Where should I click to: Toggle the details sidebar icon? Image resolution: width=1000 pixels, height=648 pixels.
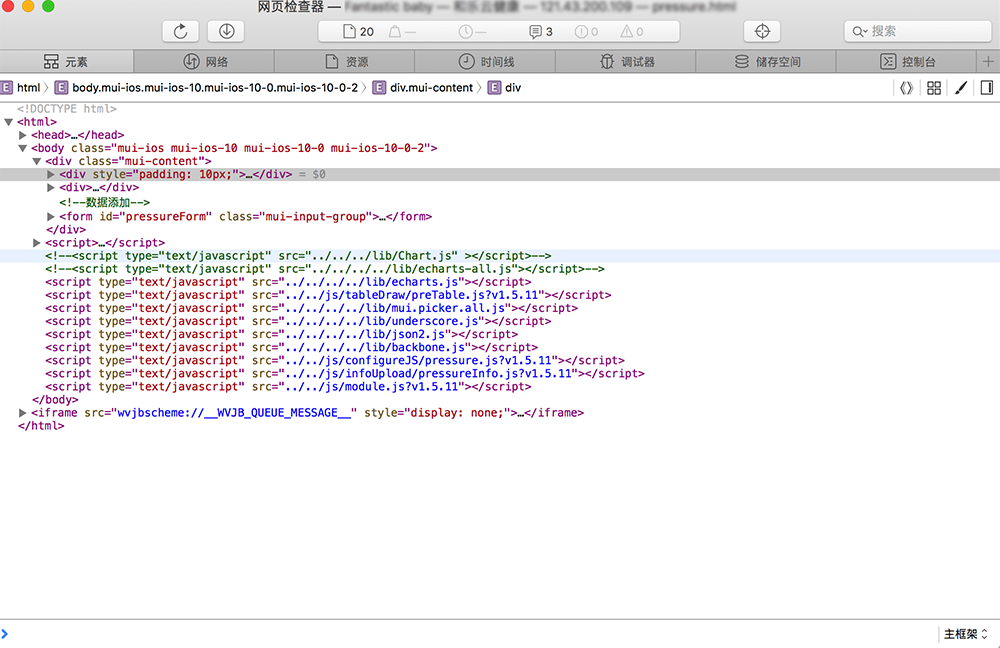987,88
